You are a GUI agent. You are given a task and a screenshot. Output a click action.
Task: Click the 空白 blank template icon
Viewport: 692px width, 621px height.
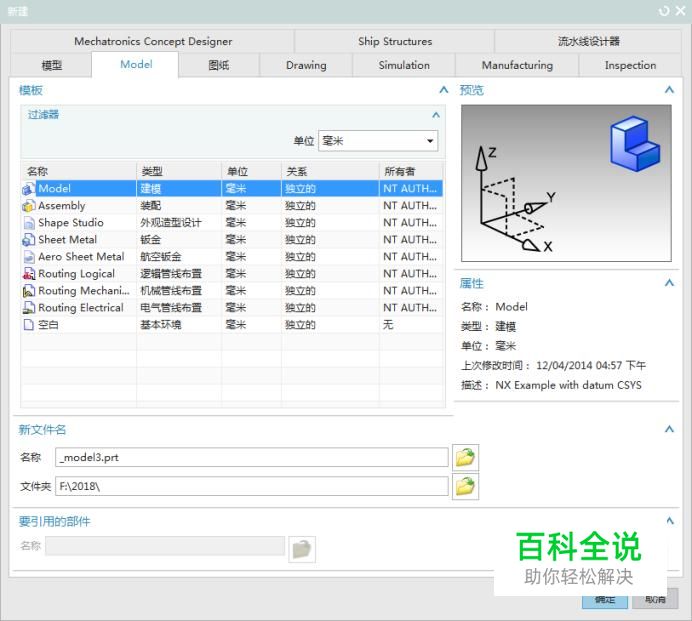click(28, 325)
